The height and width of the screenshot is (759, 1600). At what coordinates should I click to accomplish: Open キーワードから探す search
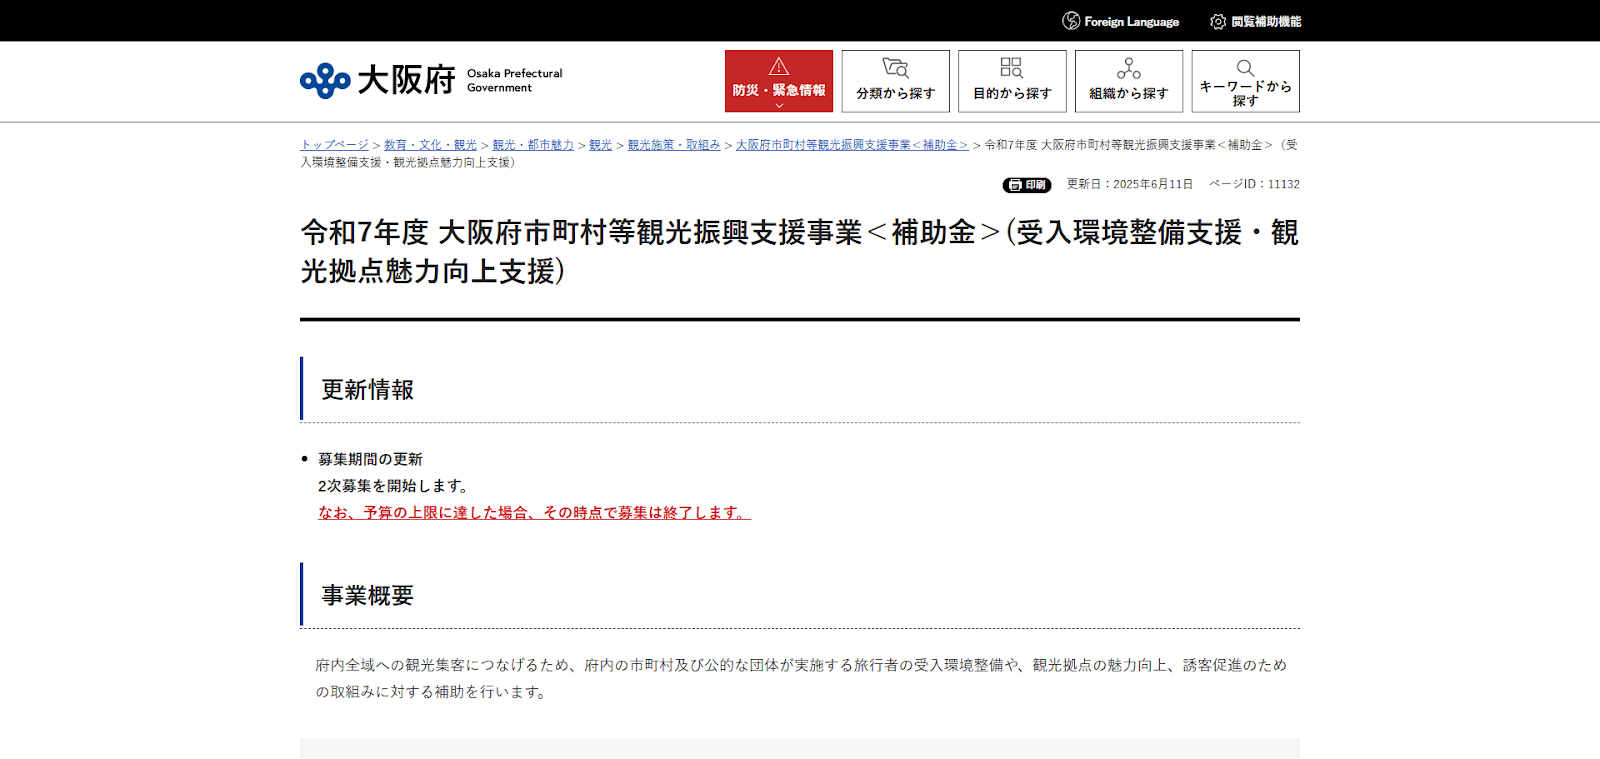(x=1245, y=81)
